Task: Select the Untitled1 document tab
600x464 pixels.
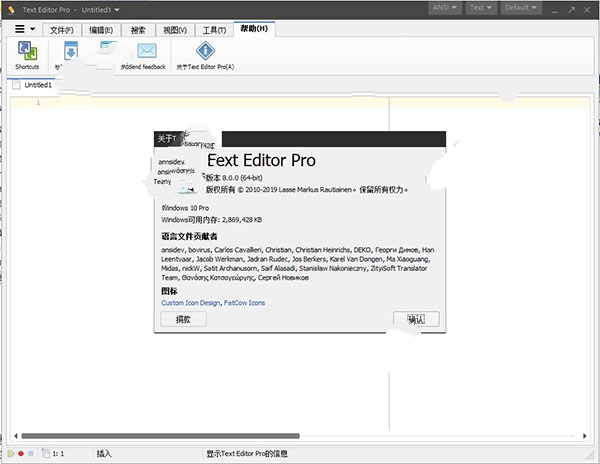Action: pos(32,85)
